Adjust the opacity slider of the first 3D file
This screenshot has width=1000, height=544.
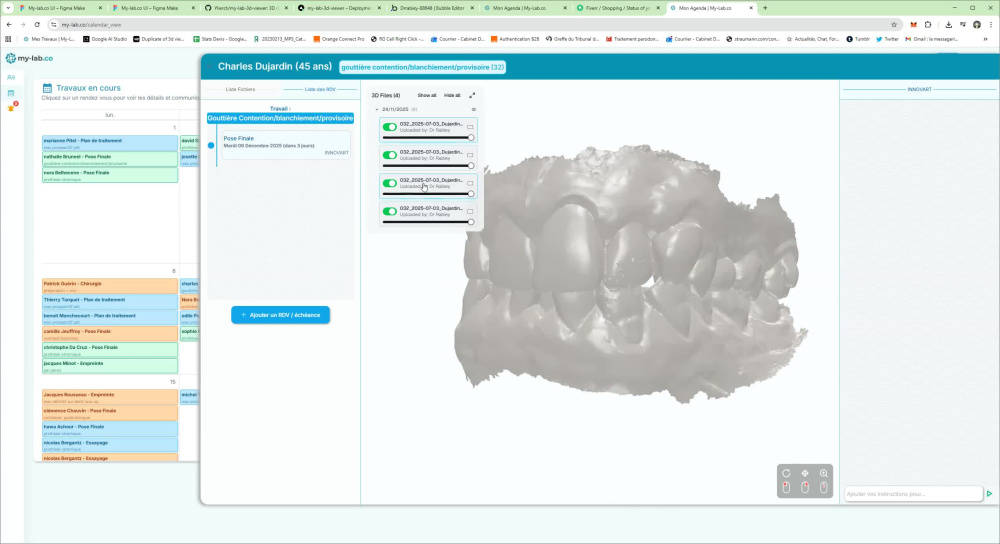428,138
